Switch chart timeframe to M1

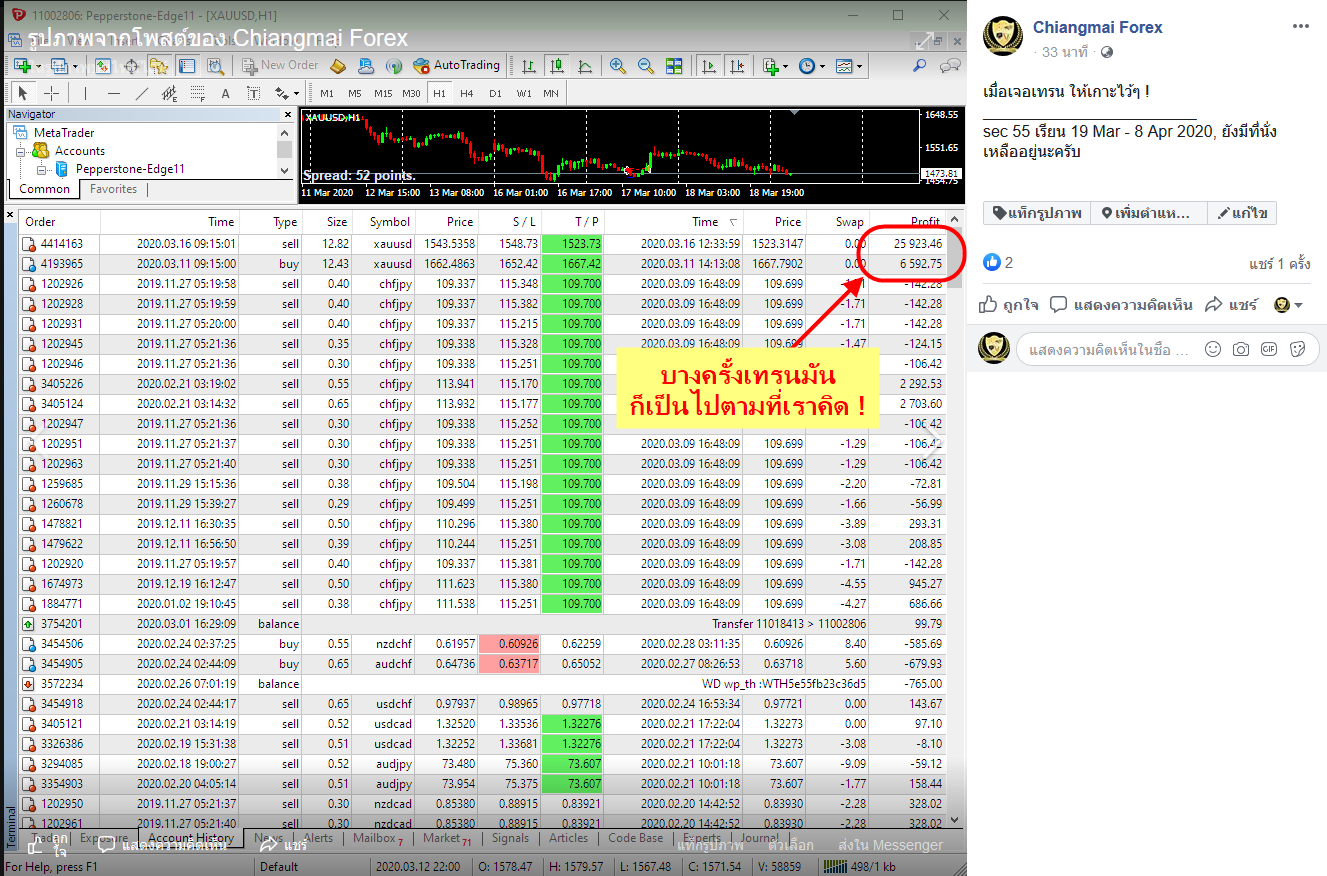coord(327,94)
